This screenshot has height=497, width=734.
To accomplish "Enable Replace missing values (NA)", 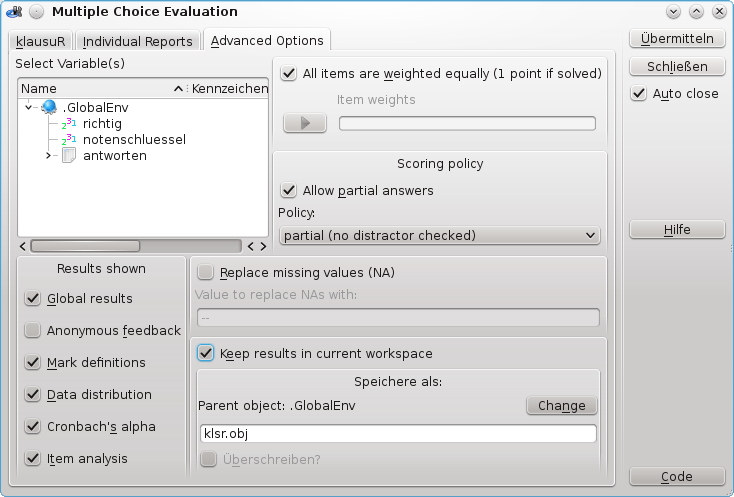I will tap(206, 272).
